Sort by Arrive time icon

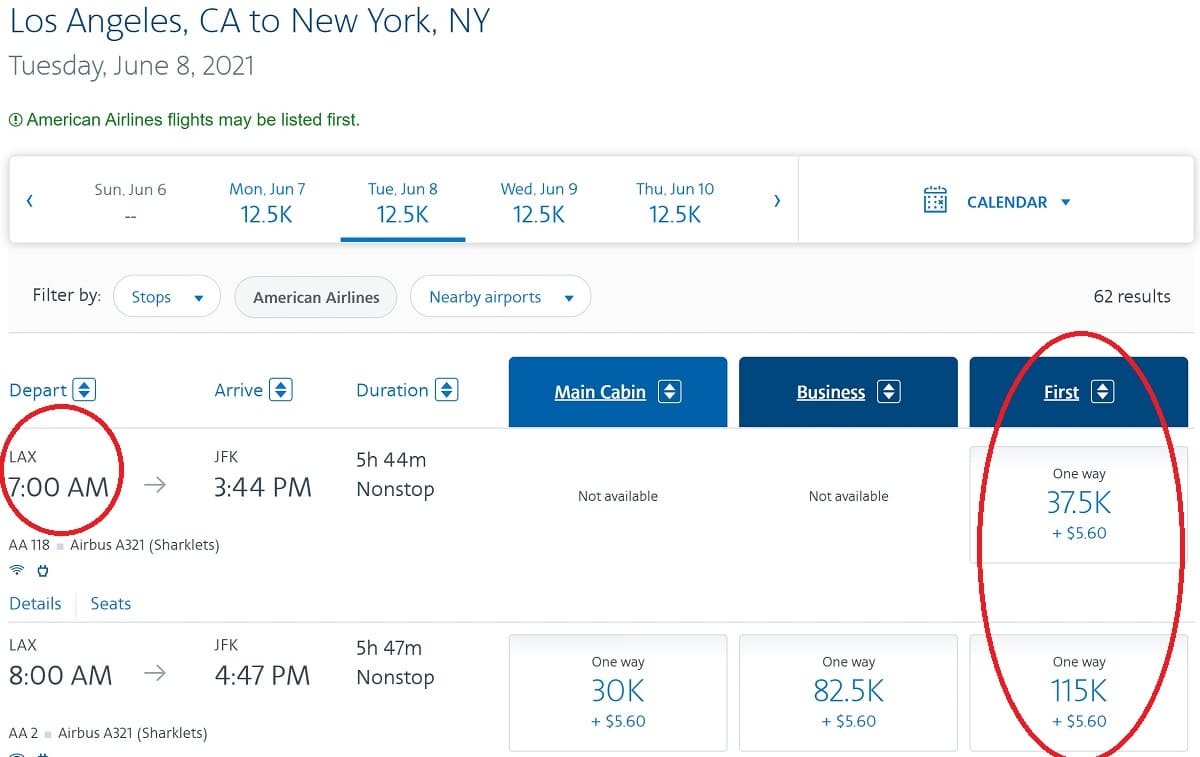pyautogui.click(x=282, y=390)
